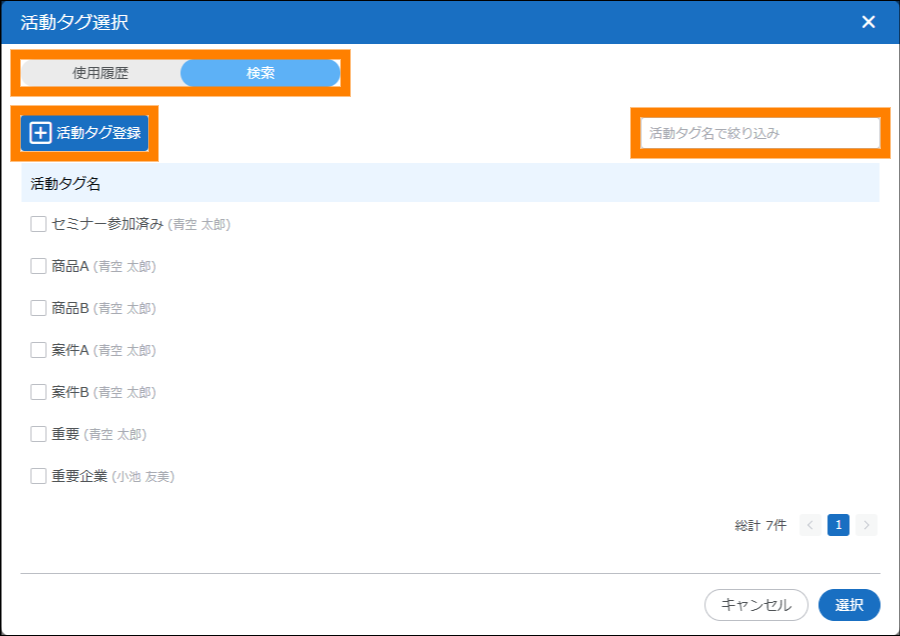Viewport: 900px width, 636px height.
Task: Mark the 重要企業 checkbox
Action: tap(38, 476)
